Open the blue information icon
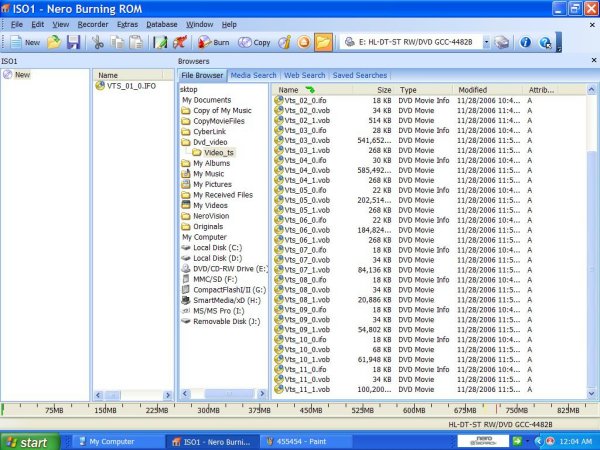This screenshot has width=600, height=450. (x=525, y=42)
